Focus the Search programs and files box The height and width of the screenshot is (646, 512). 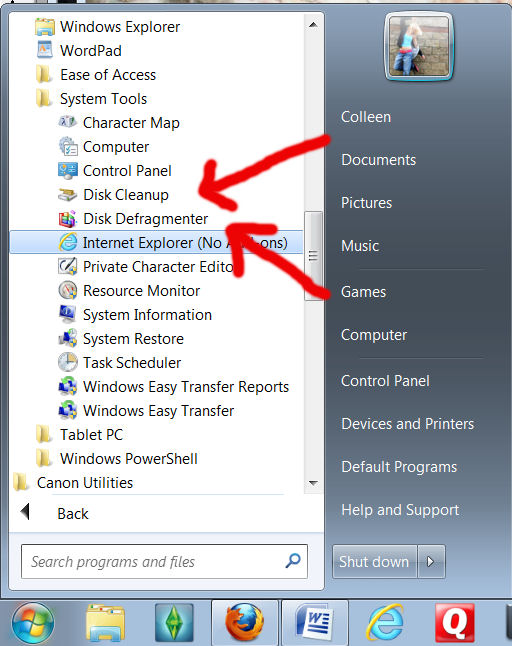tap(164, 562)
